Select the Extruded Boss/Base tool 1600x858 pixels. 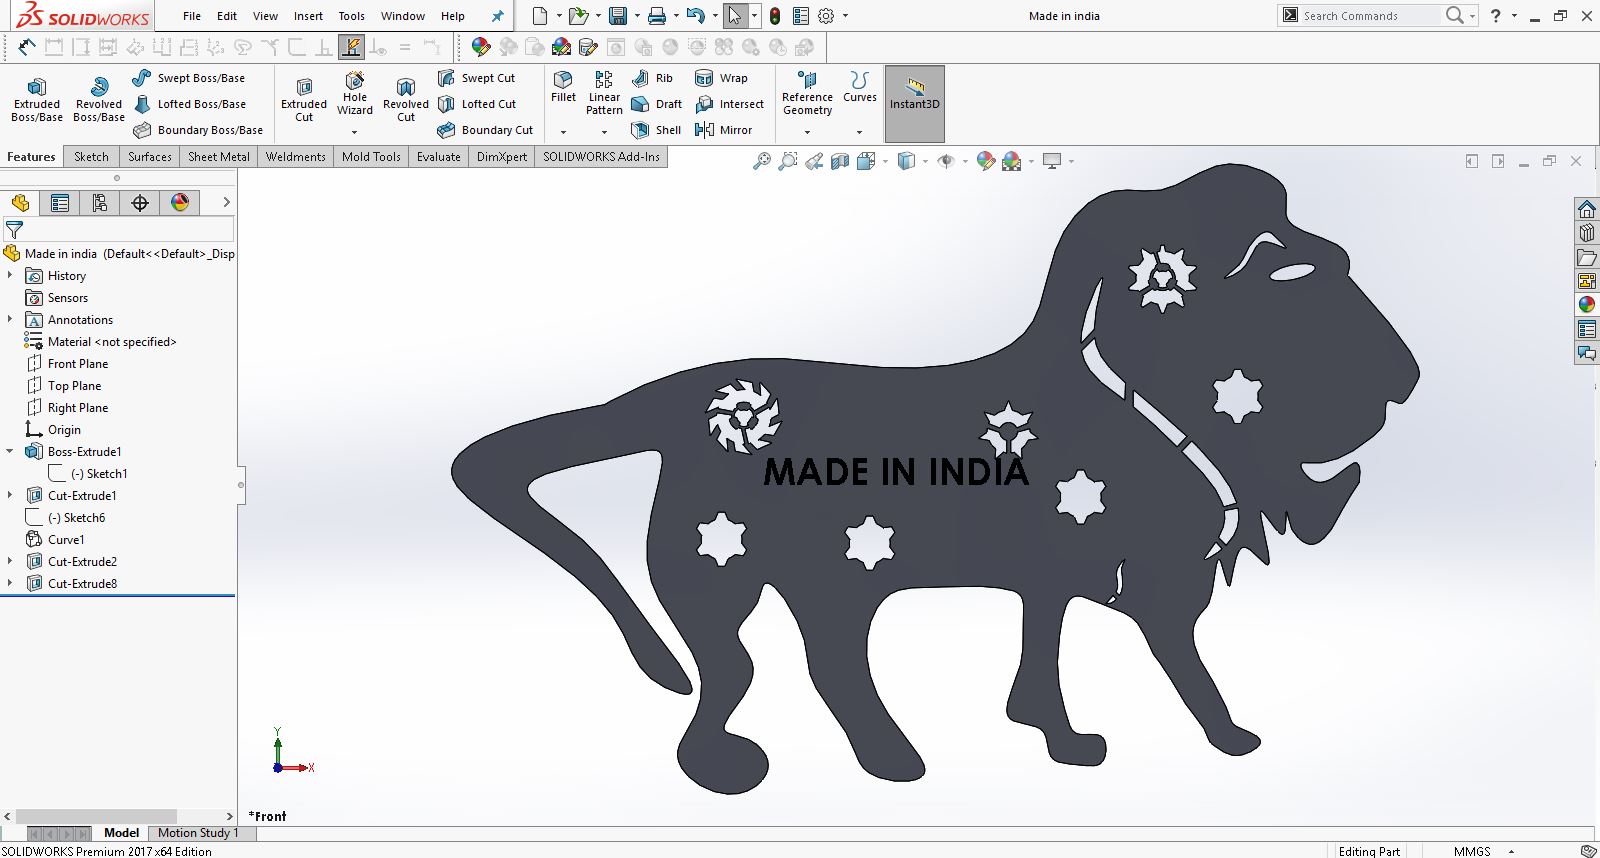pyautogui.click(x=37, y=99)
